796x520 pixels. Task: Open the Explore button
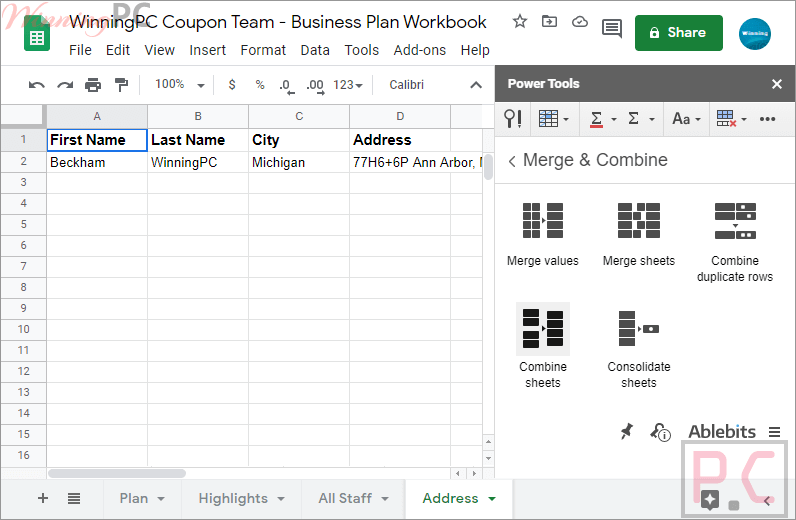pos(710,500)
